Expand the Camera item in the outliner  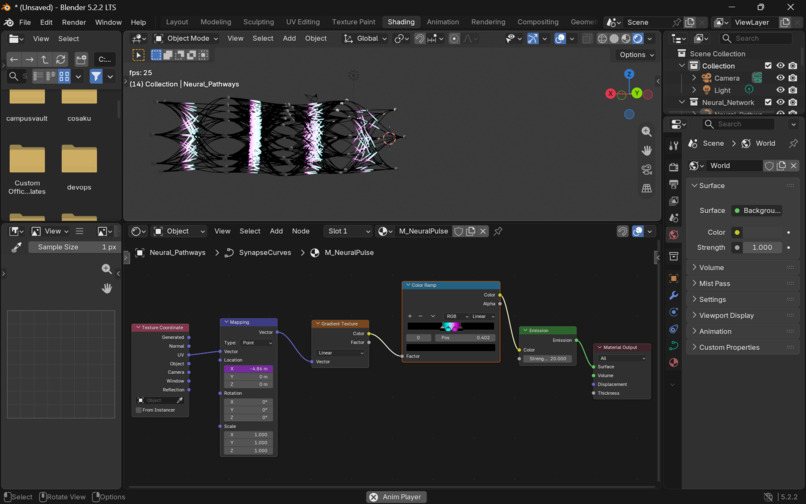click(x=694, y=78)
